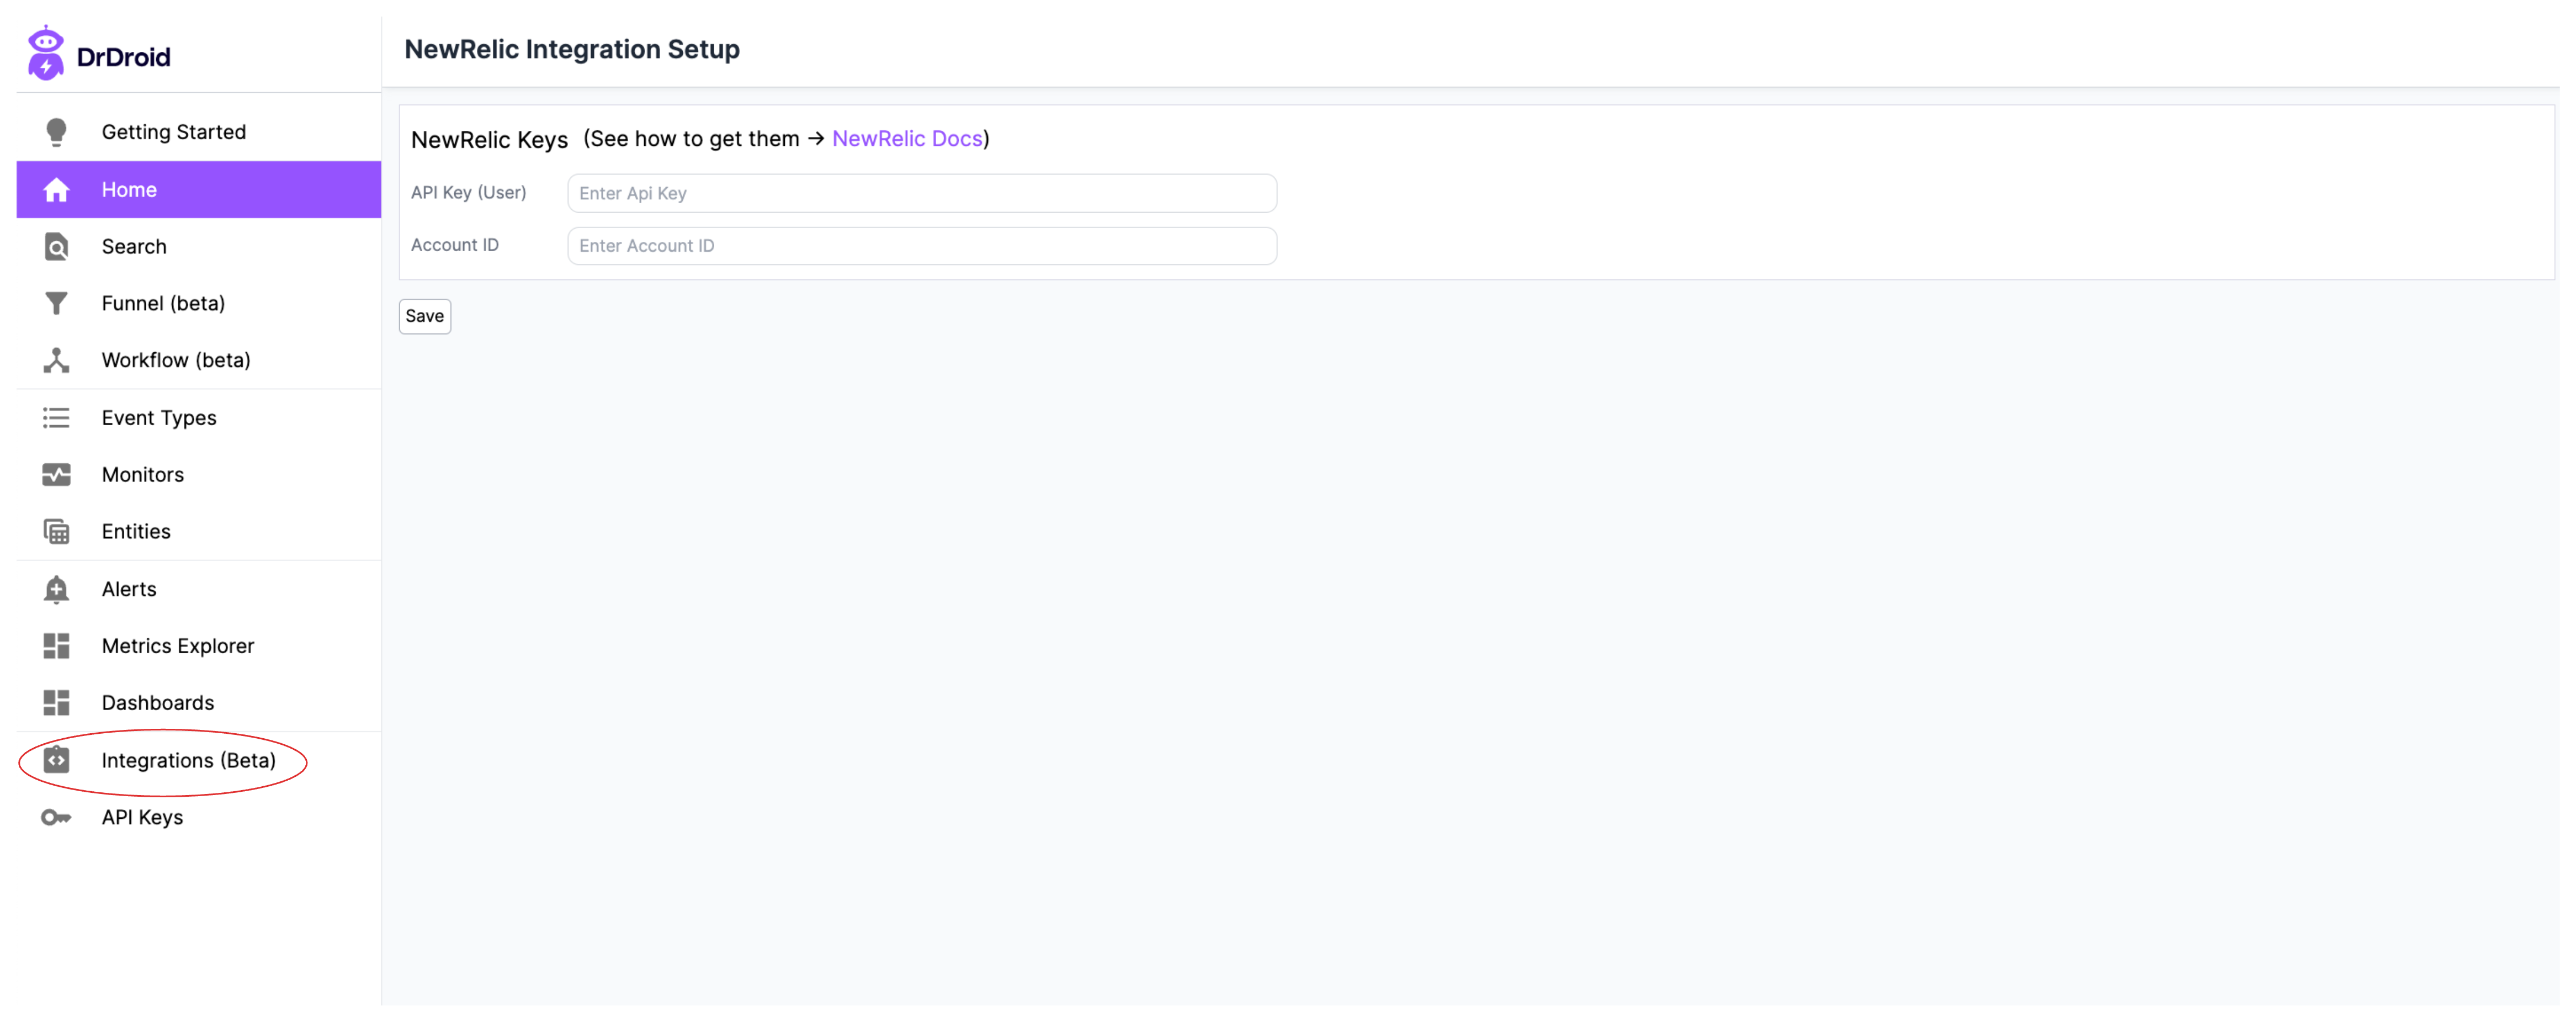The width and height of the screenshot is (2576, 1022).
Task: Go to Metrics Explorer
Action: click(x=178, y=647)
